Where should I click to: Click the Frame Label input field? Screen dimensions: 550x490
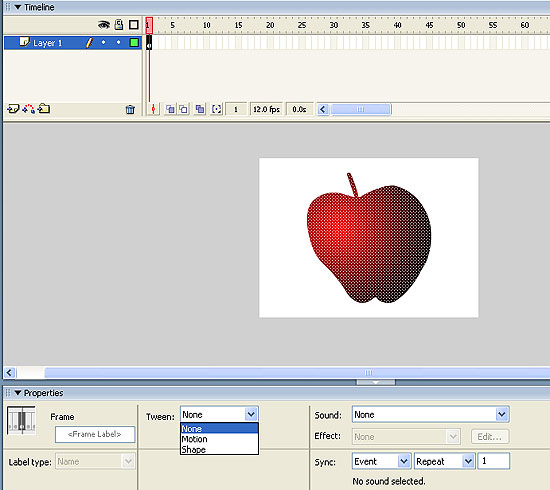95,434
